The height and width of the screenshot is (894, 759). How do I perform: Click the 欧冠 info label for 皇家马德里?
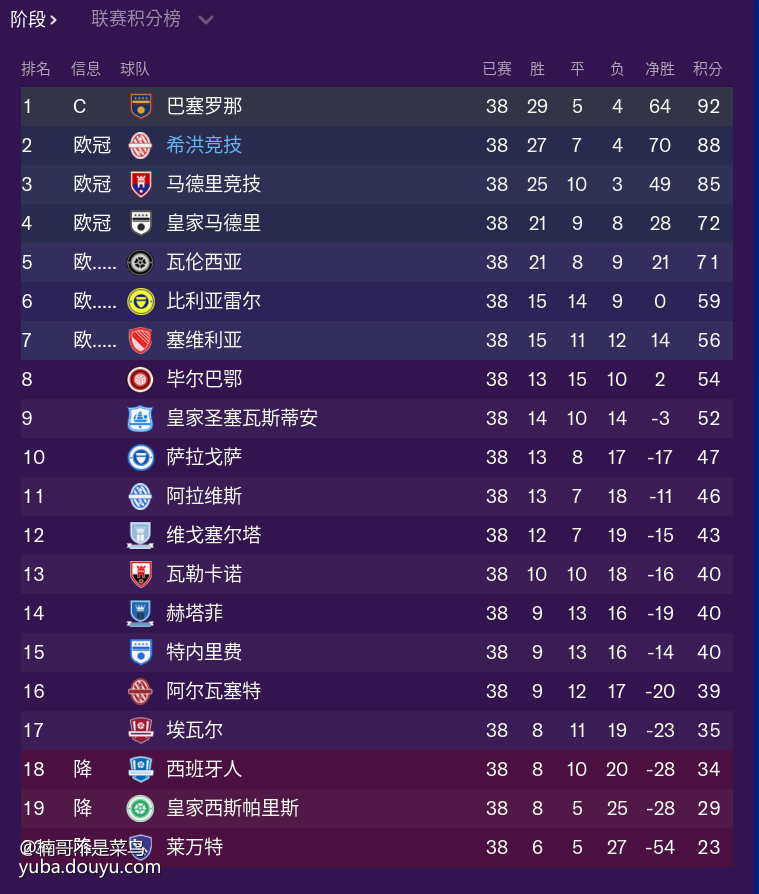coord(92,223)
